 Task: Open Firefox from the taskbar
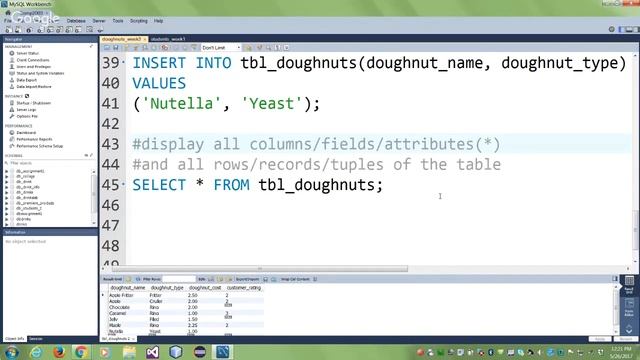click(x=59, y=352)
